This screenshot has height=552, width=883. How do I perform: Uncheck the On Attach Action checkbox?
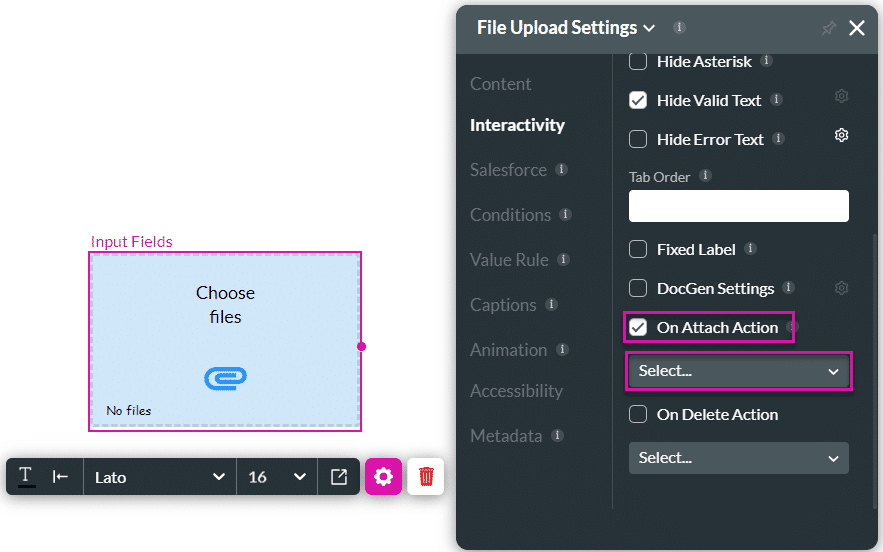pos(638,327)
